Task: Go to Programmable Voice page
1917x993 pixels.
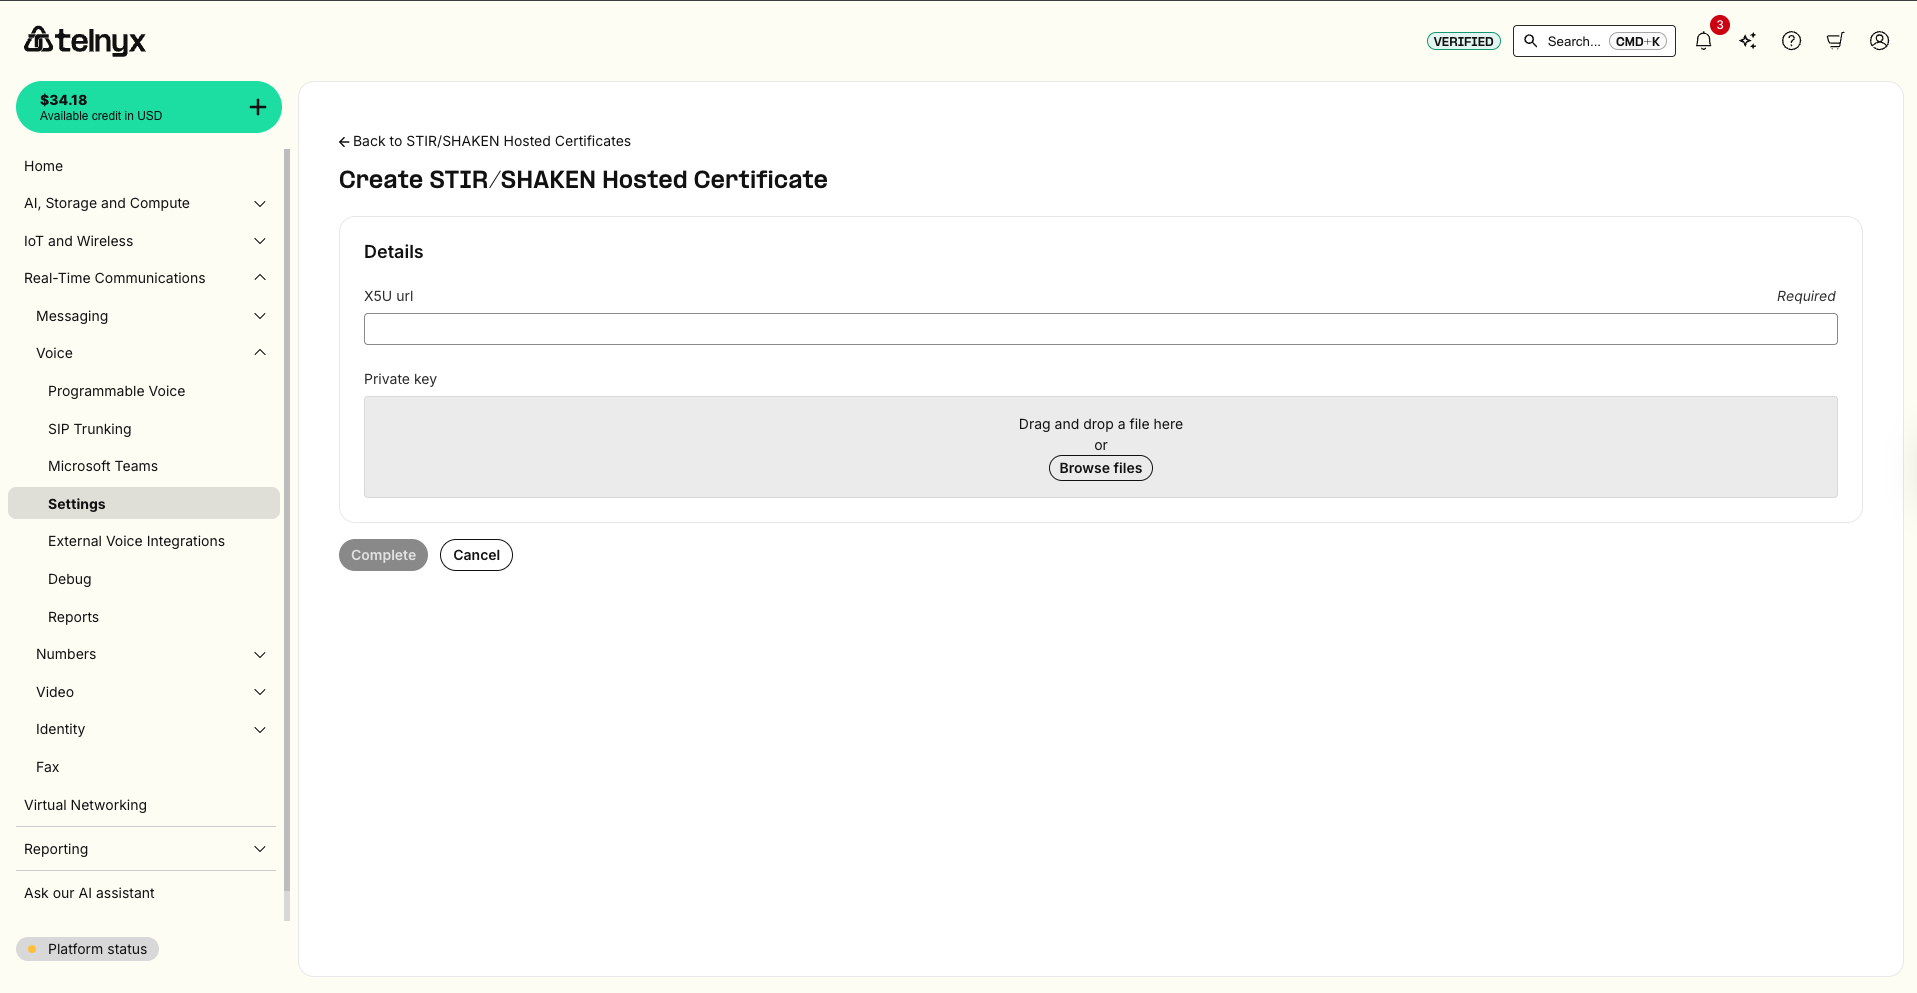Action: click(x=116, y=391)
